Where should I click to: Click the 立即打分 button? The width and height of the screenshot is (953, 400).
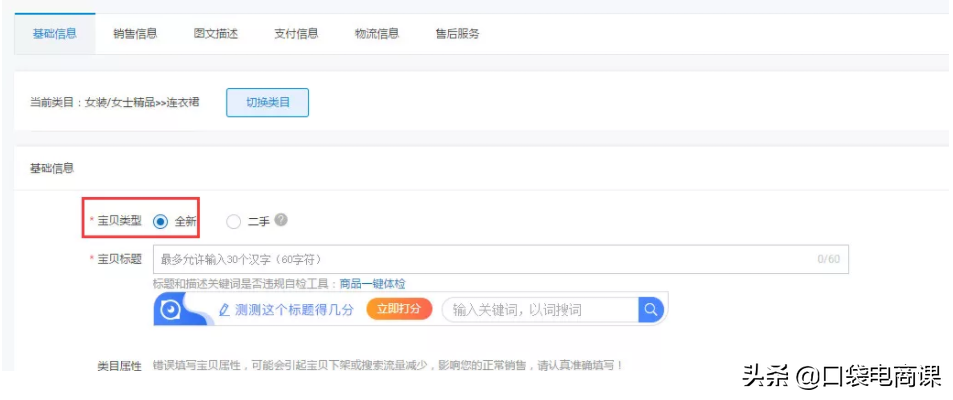point(399,309)
